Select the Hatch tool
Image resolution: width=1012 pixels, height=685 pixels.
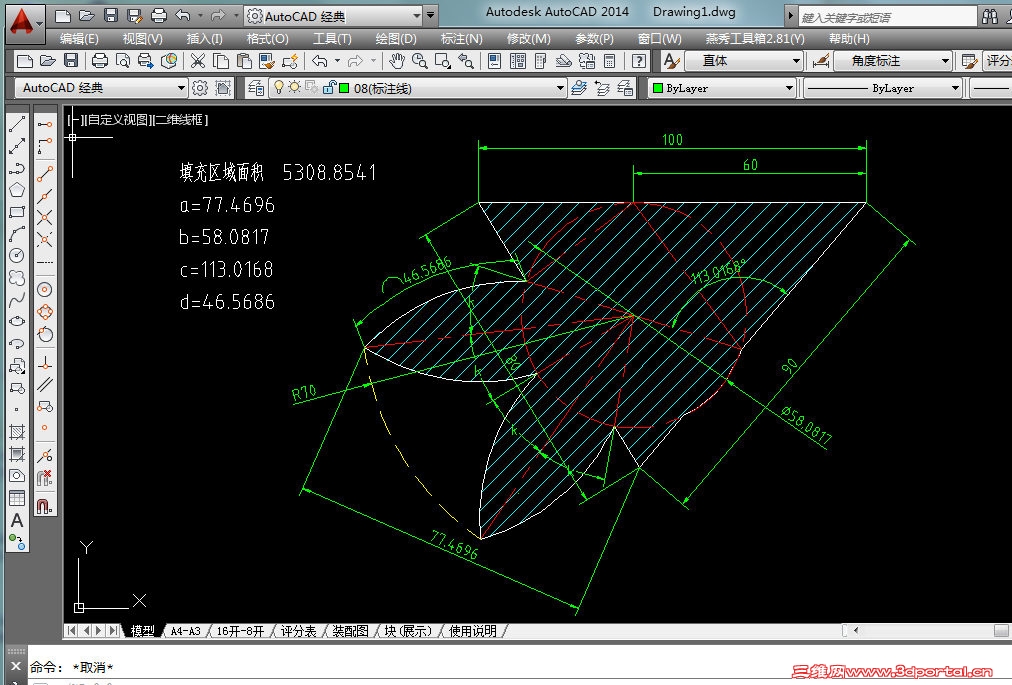pos(17,432)
